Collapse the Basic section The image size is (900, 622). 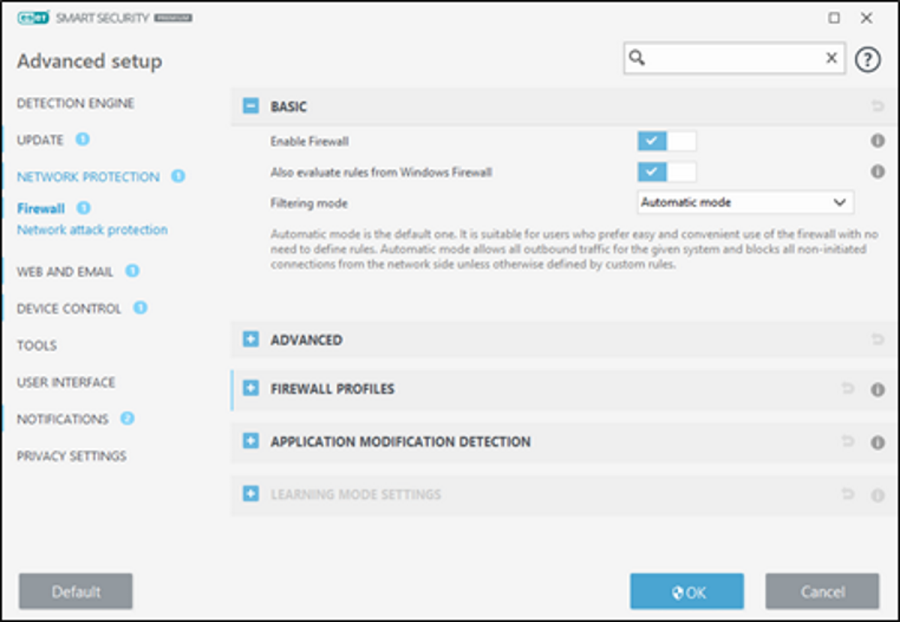(251, 106)
